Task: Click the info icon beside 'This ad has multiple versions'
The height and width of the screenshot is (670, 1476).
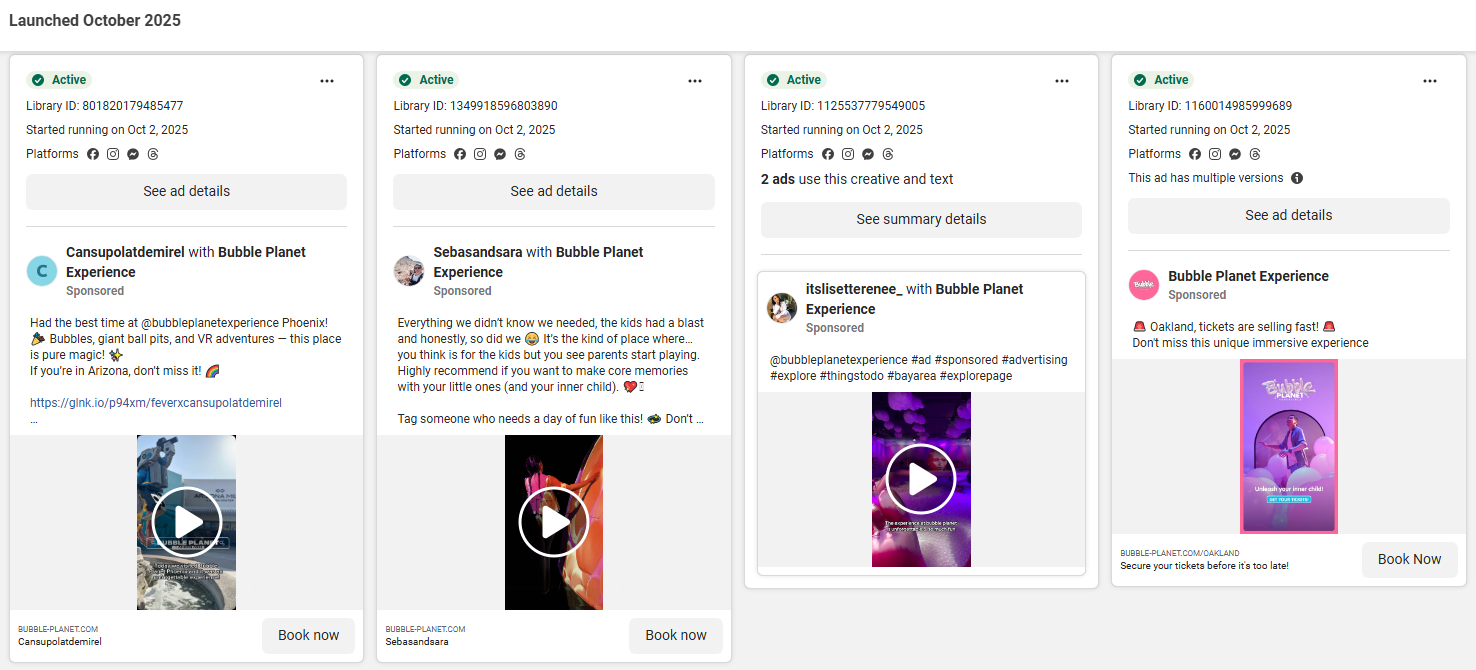Action: point(1297,178)
